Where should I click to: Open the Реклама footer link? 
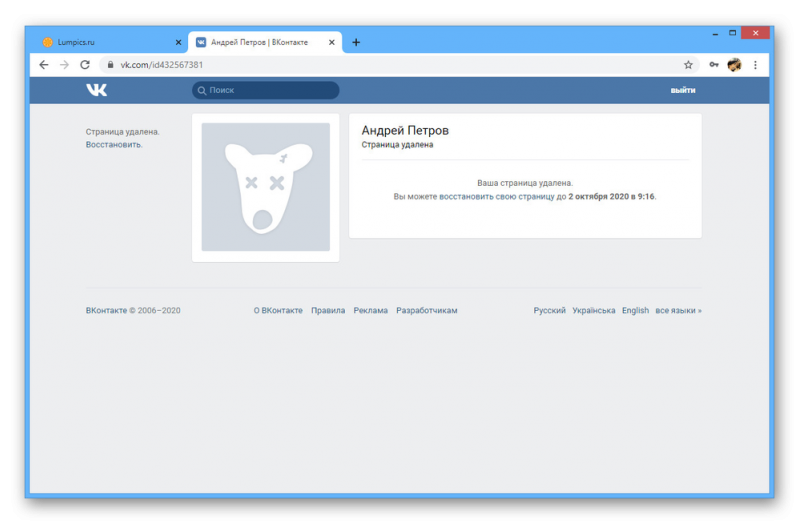[370, 310]
